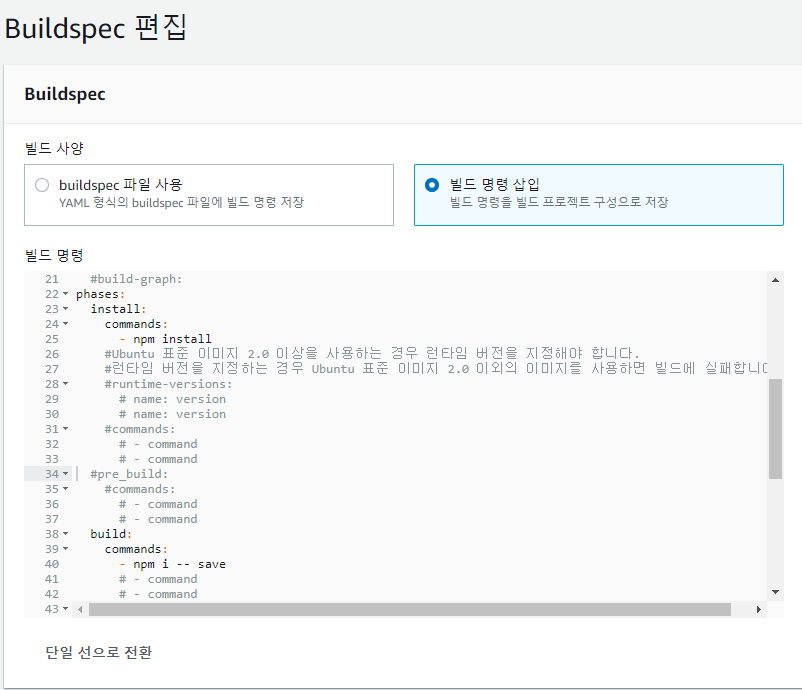
Task: Click the 'build:' key on line 38
Action: click(111, 534)
